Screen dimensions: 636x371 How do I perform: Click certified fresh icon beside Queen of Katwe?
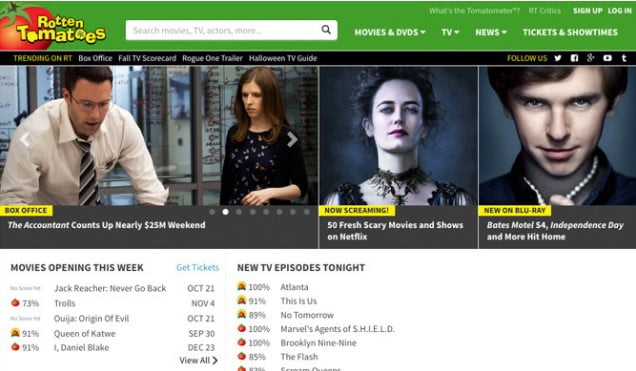[15, 333]
